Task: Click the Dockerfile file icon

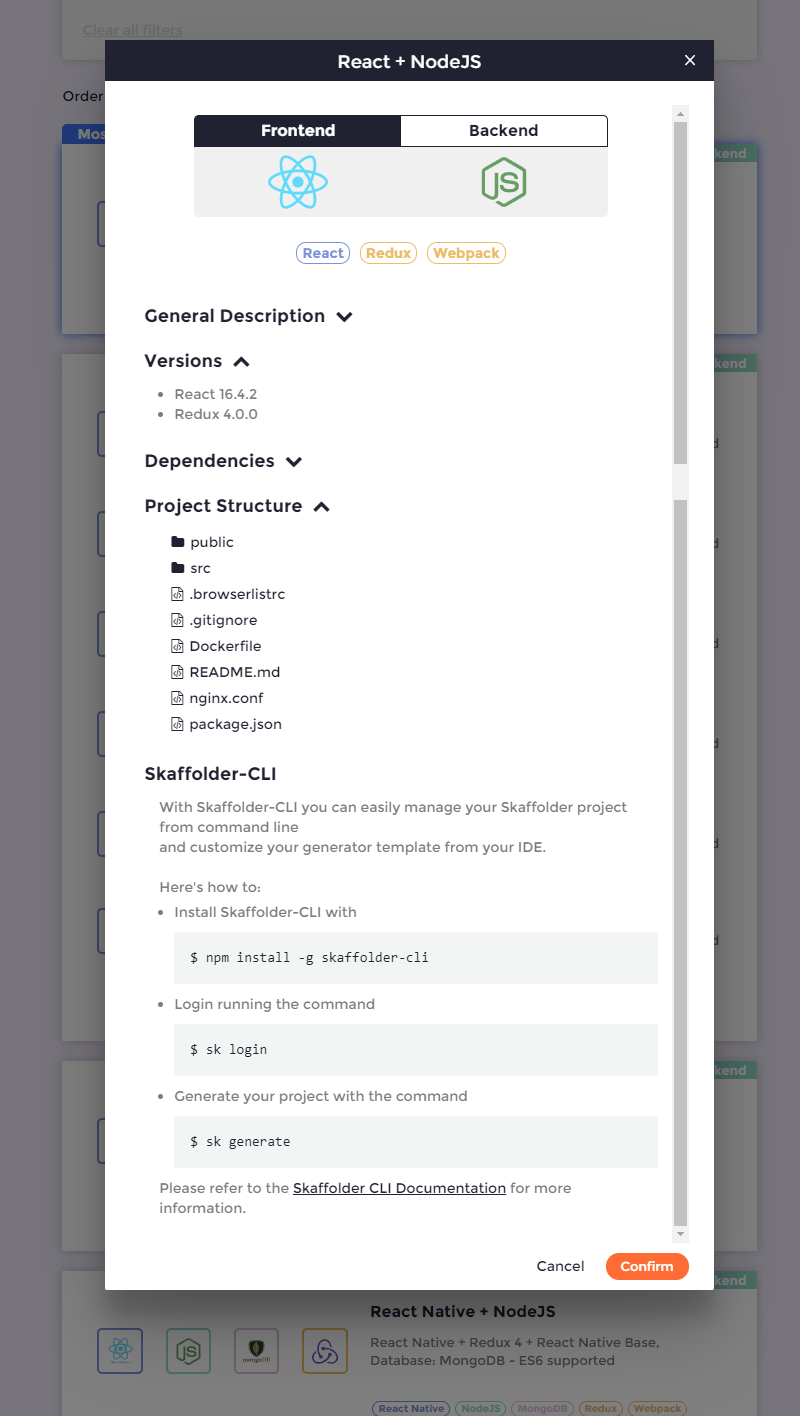Action: (x=178, y=646)
